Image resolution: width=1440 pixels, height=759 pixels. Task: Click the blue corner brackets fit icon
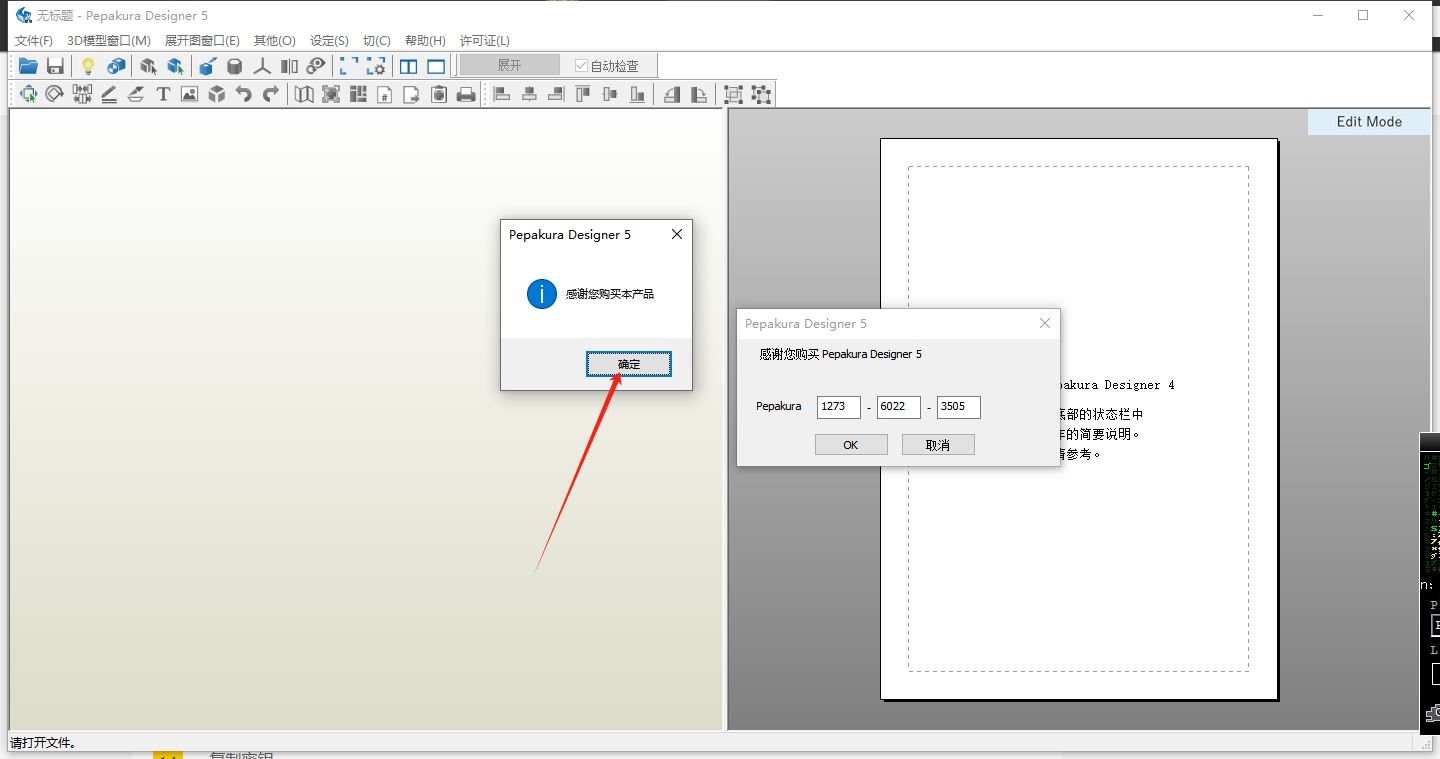[x=349, y=66]
